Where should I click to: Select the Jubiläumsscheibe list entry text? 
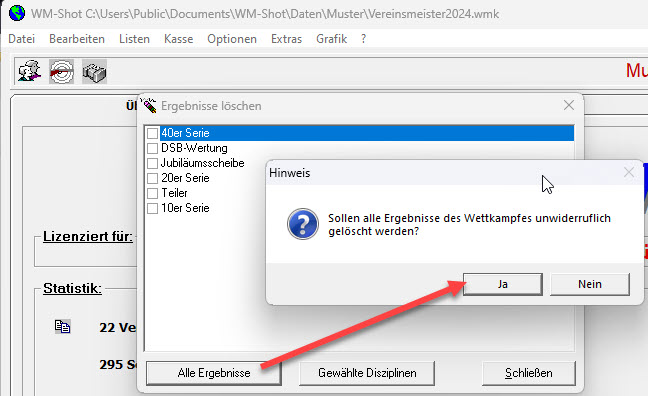pos(202,163)
